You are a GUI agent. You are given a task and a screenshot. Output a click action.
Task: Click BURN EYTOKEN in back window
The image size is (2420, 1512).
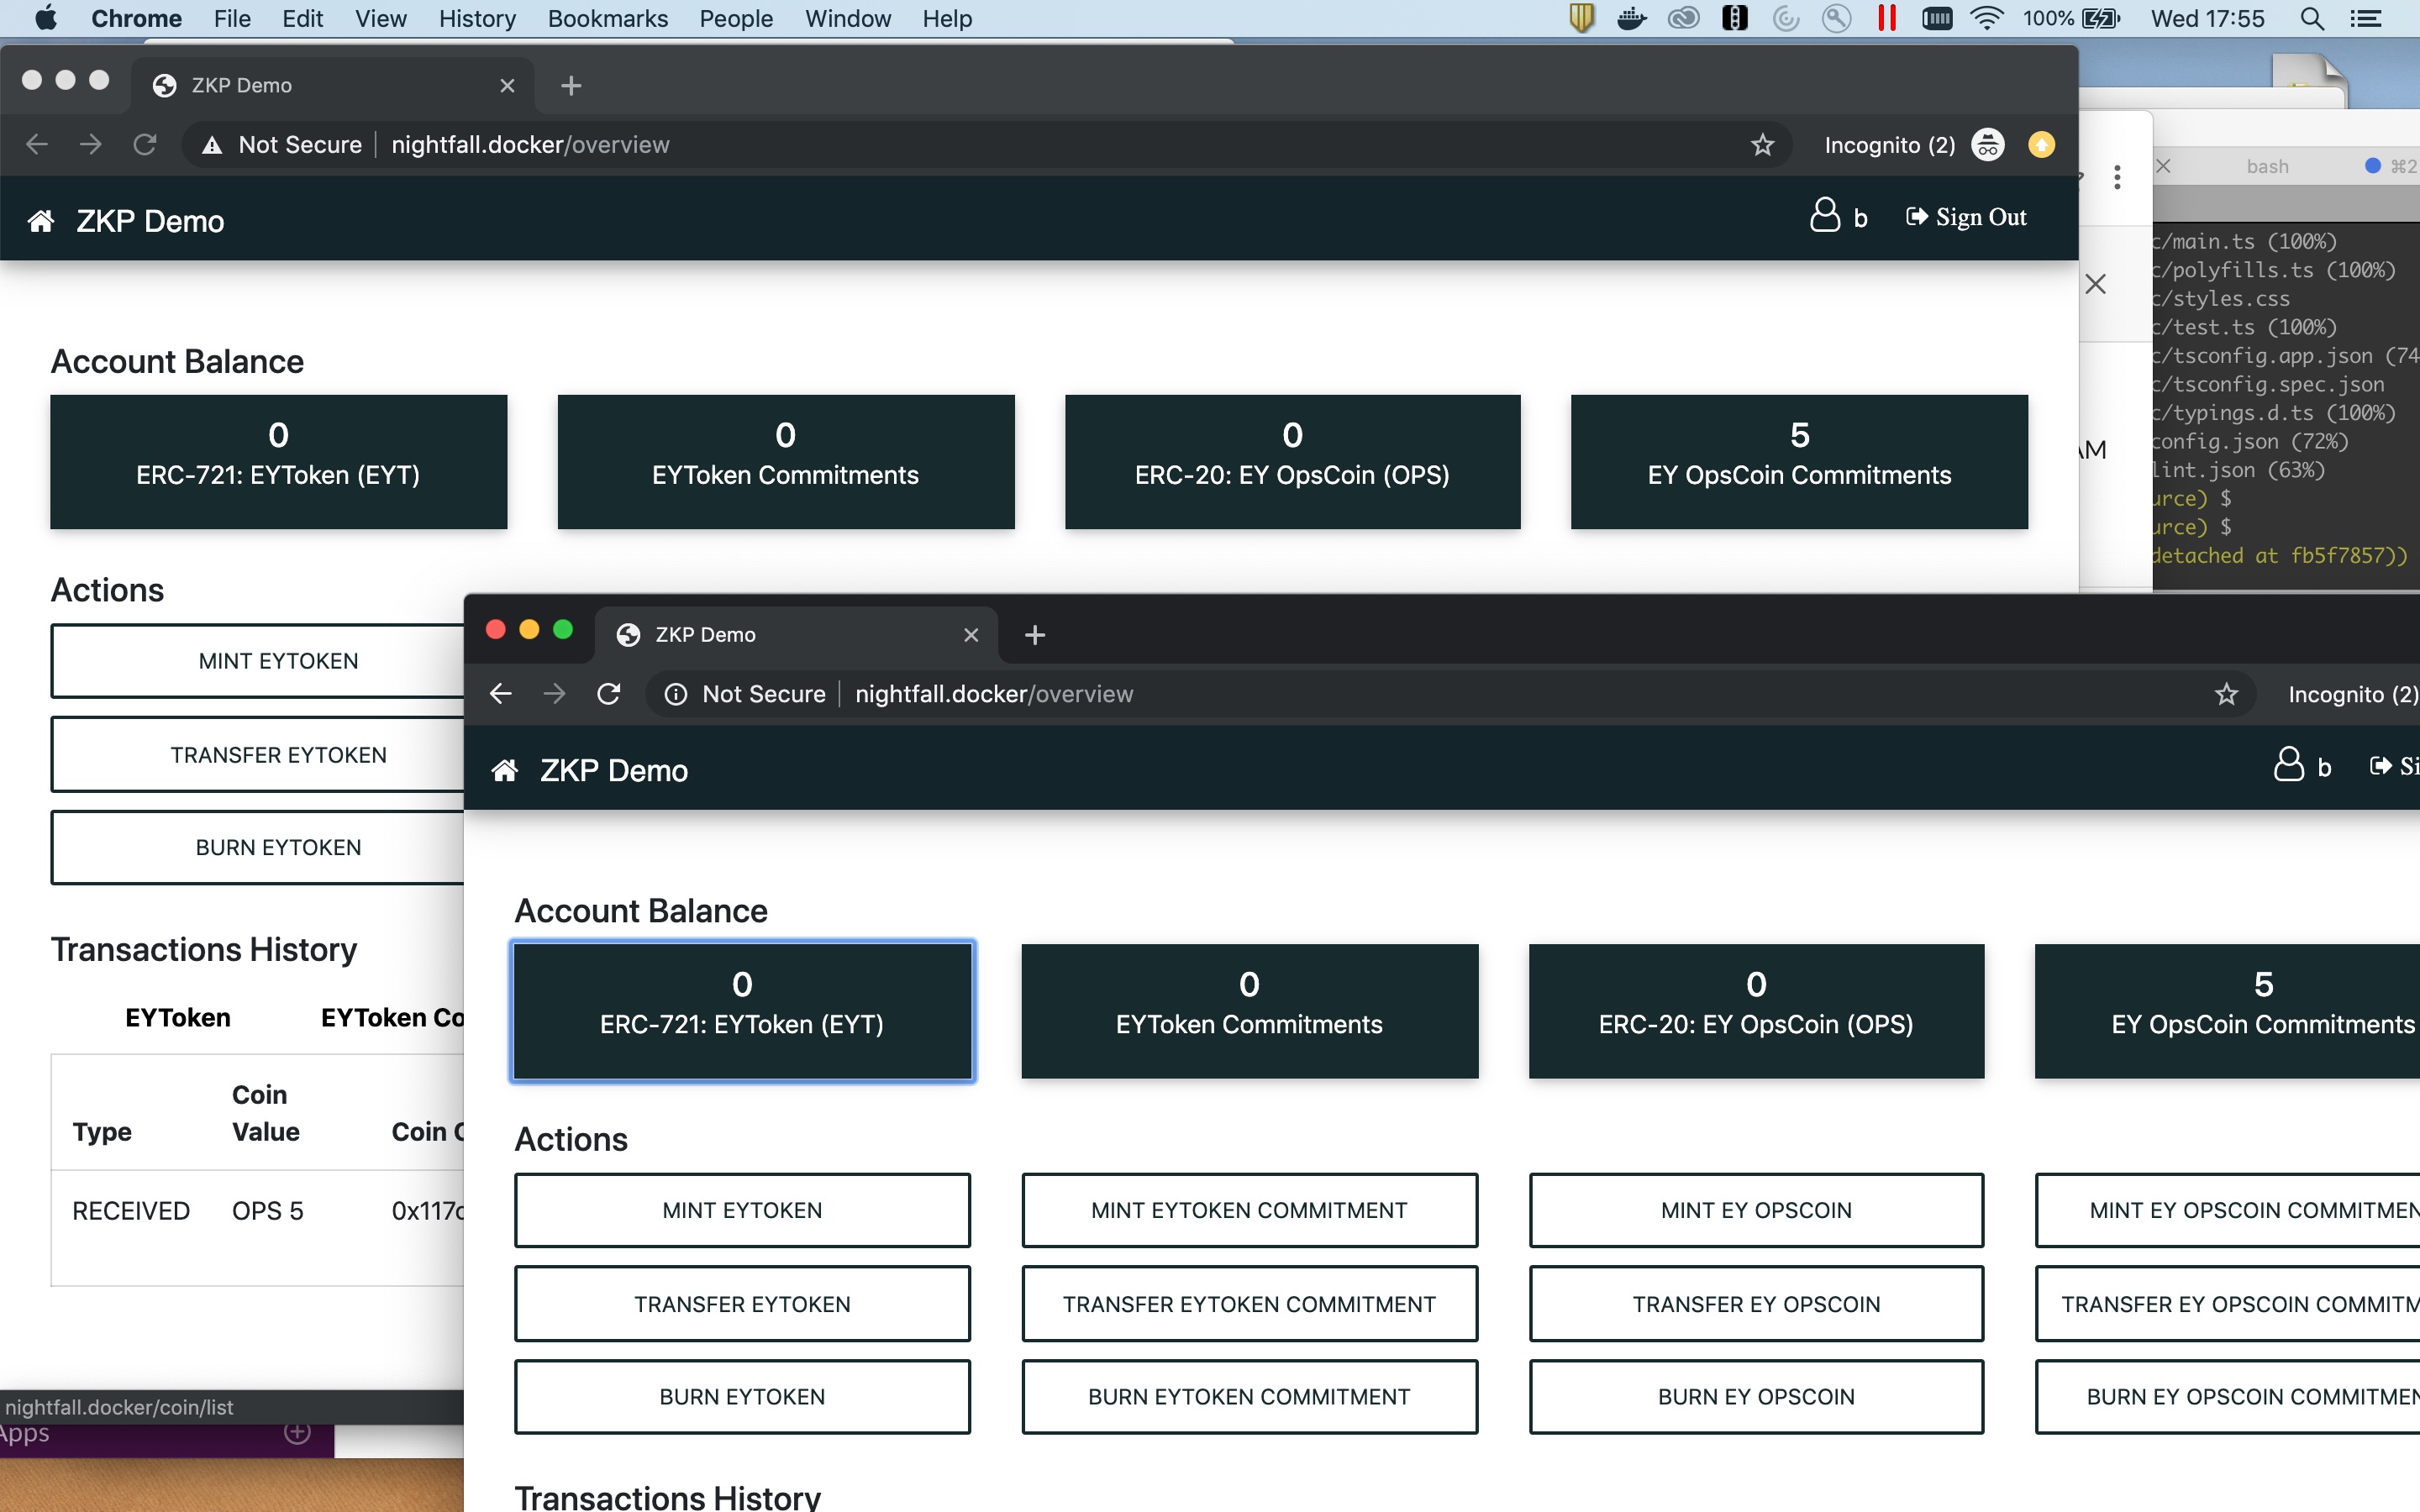point(258,847)
